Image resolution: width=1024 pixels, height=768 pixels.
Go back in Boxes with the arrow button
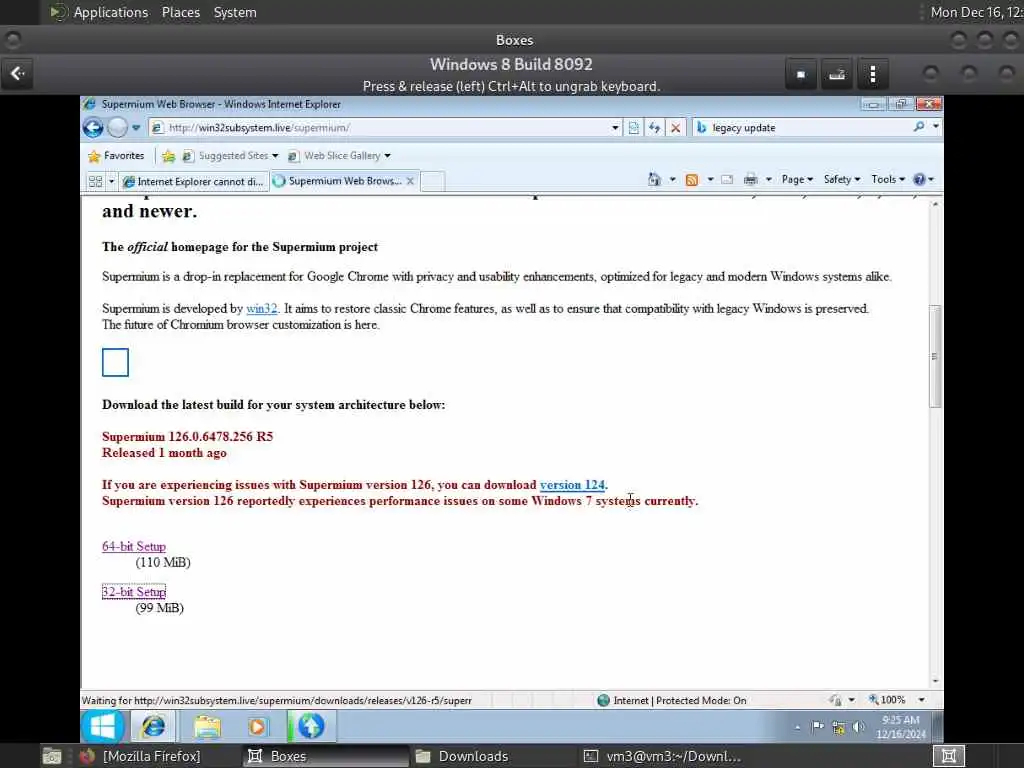click(x=18, y=74)
